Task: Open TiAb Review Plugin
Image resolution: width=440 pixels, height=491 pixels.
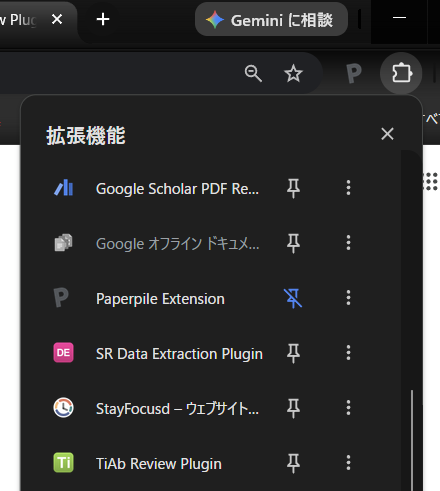Action: coord(159,464)
